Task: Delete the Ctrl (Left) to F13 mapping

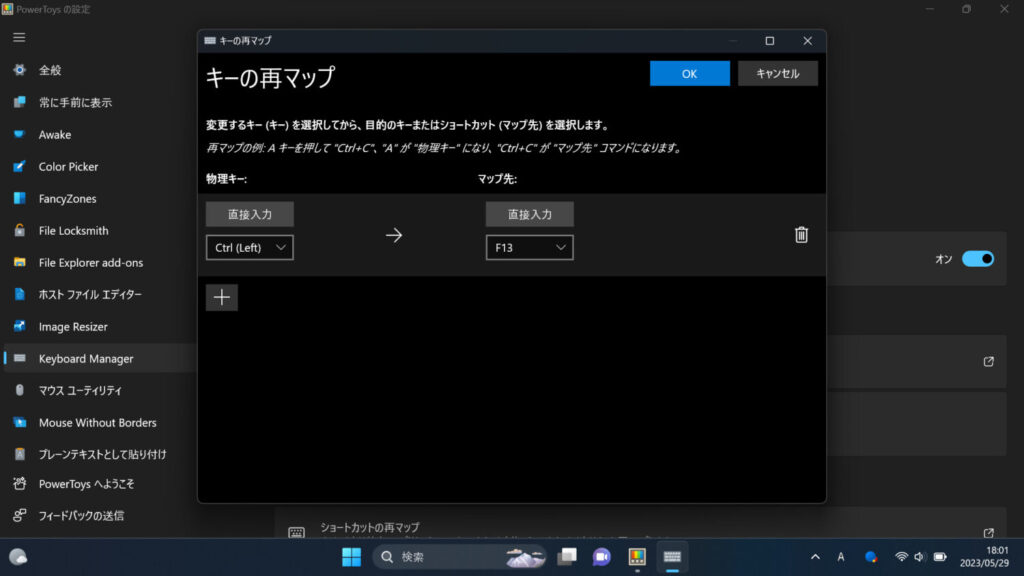Action: tap(801, 234)
